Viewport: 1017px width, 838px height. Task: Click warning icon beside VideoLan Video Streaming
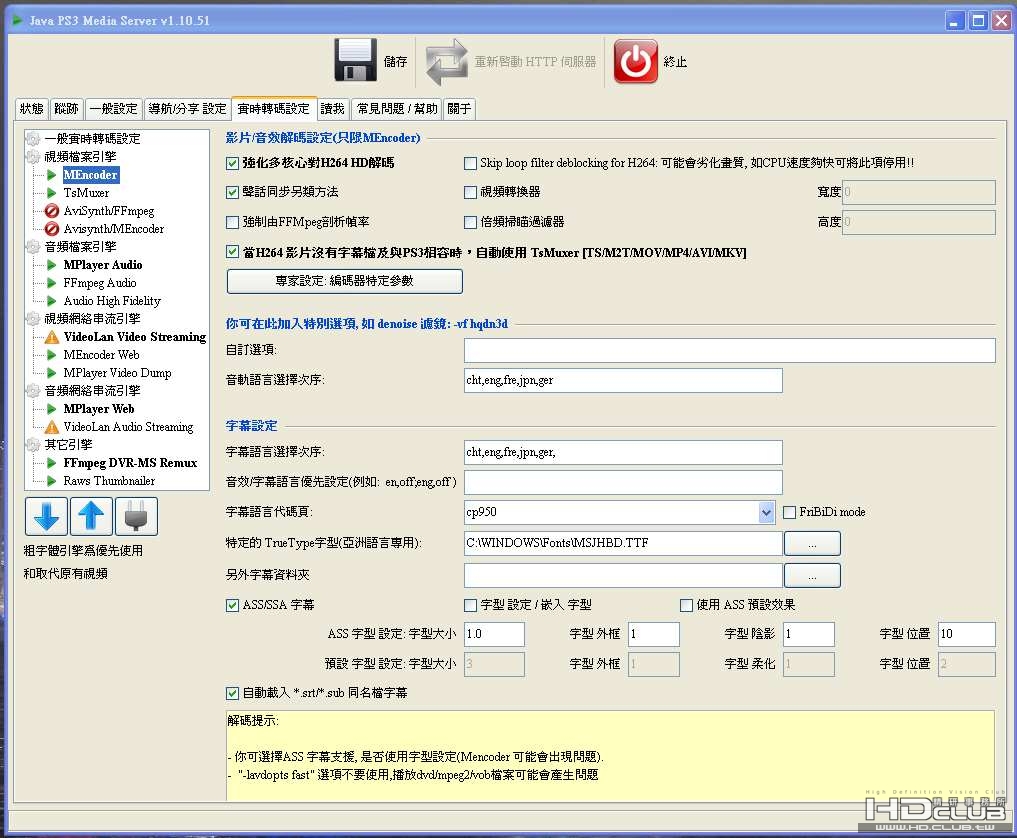tap(52, 337)
